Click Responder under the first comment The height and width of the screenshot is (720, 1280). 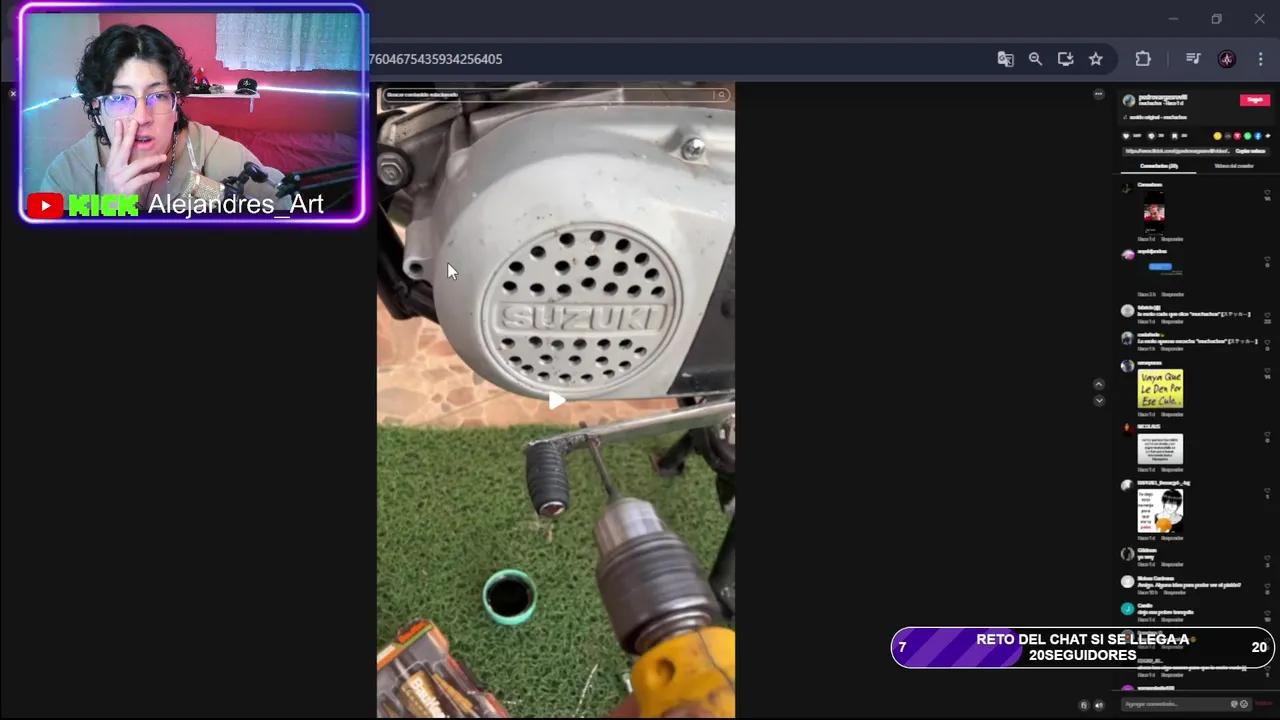coord(1172,239)
